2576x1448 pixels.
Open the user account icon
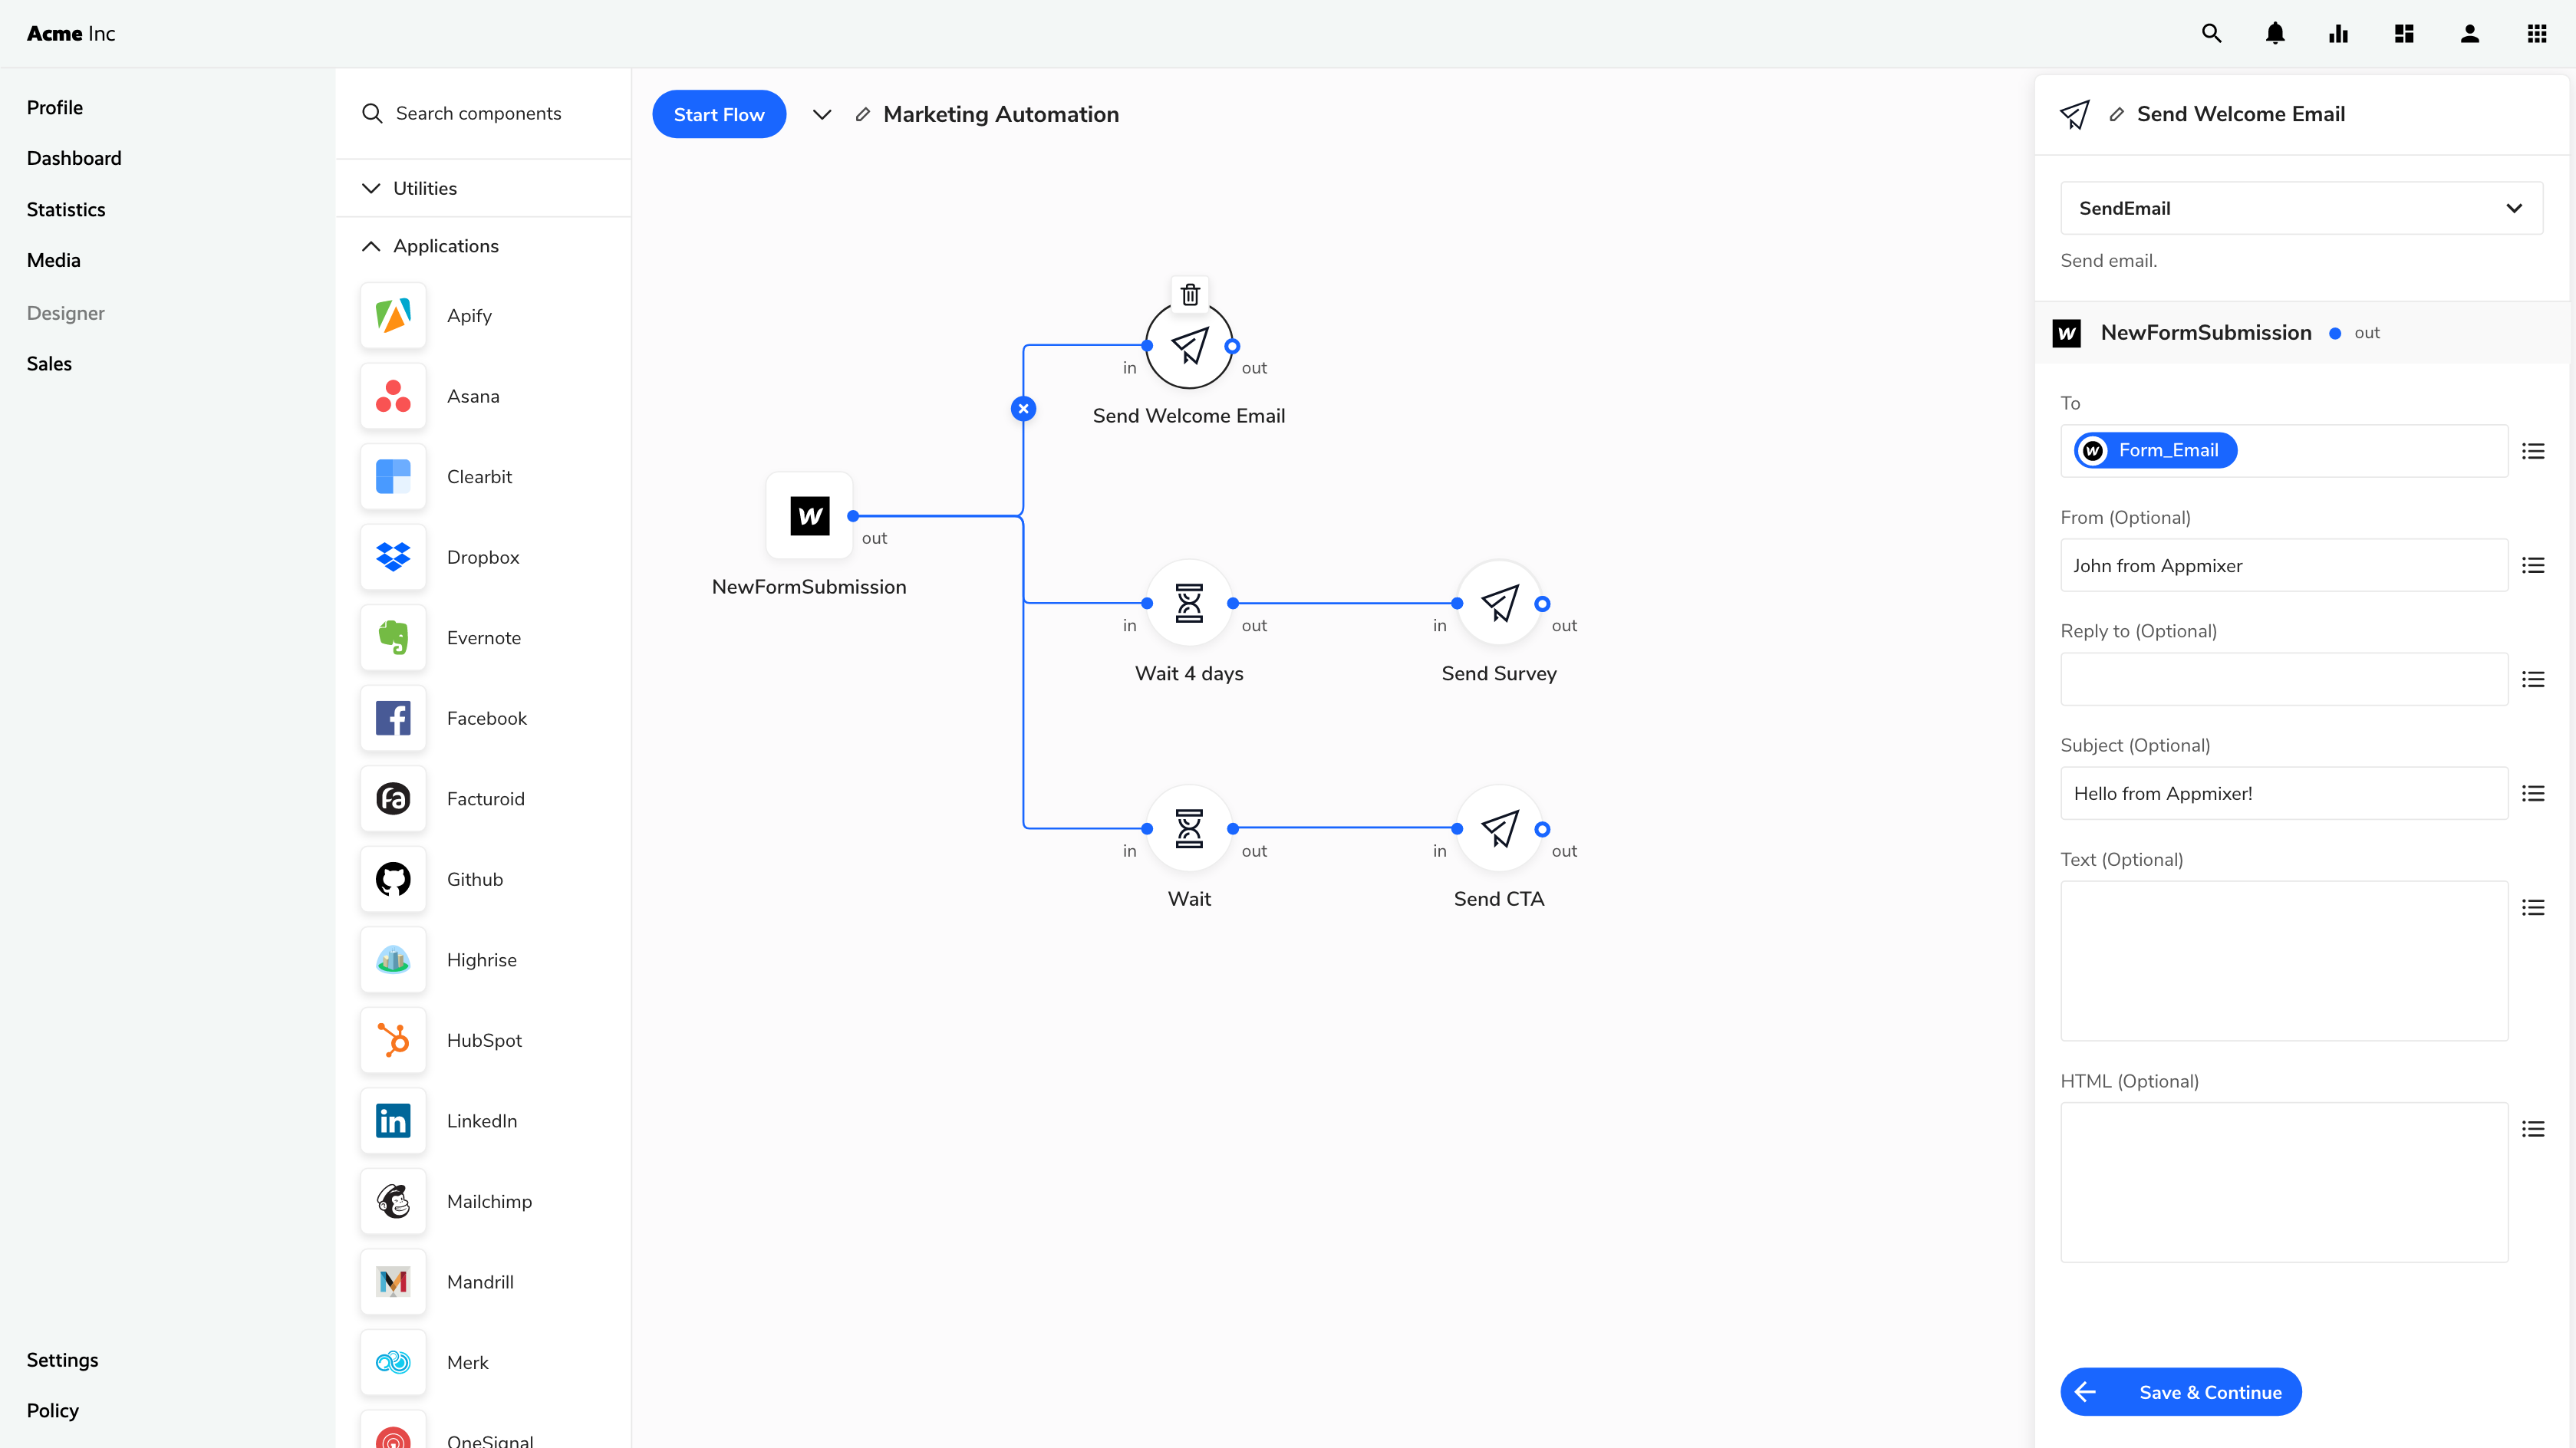pyautogui.click(x=2470, y=33)
